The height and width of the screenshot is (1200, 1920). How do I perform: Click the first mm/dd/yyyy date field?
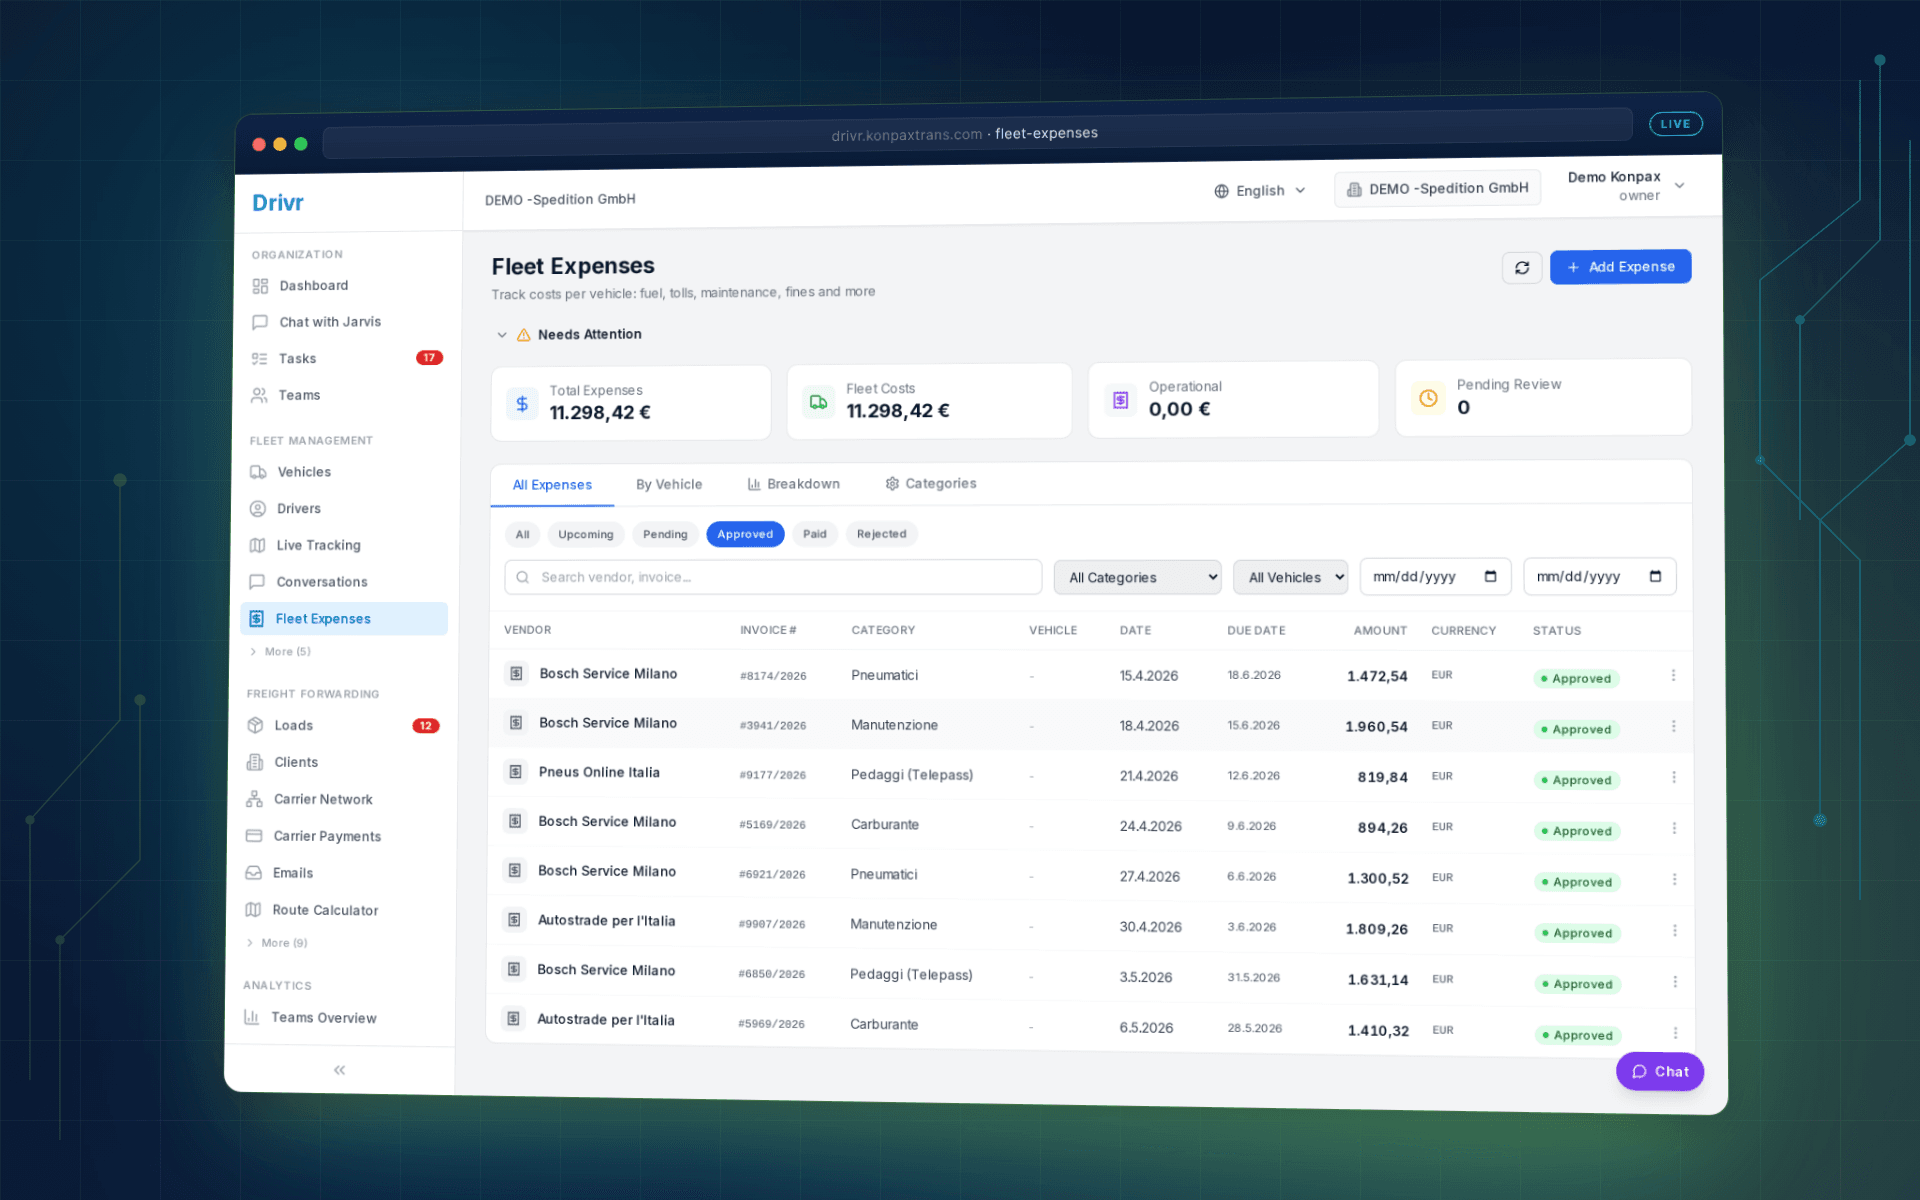(x=1434, y=577)
